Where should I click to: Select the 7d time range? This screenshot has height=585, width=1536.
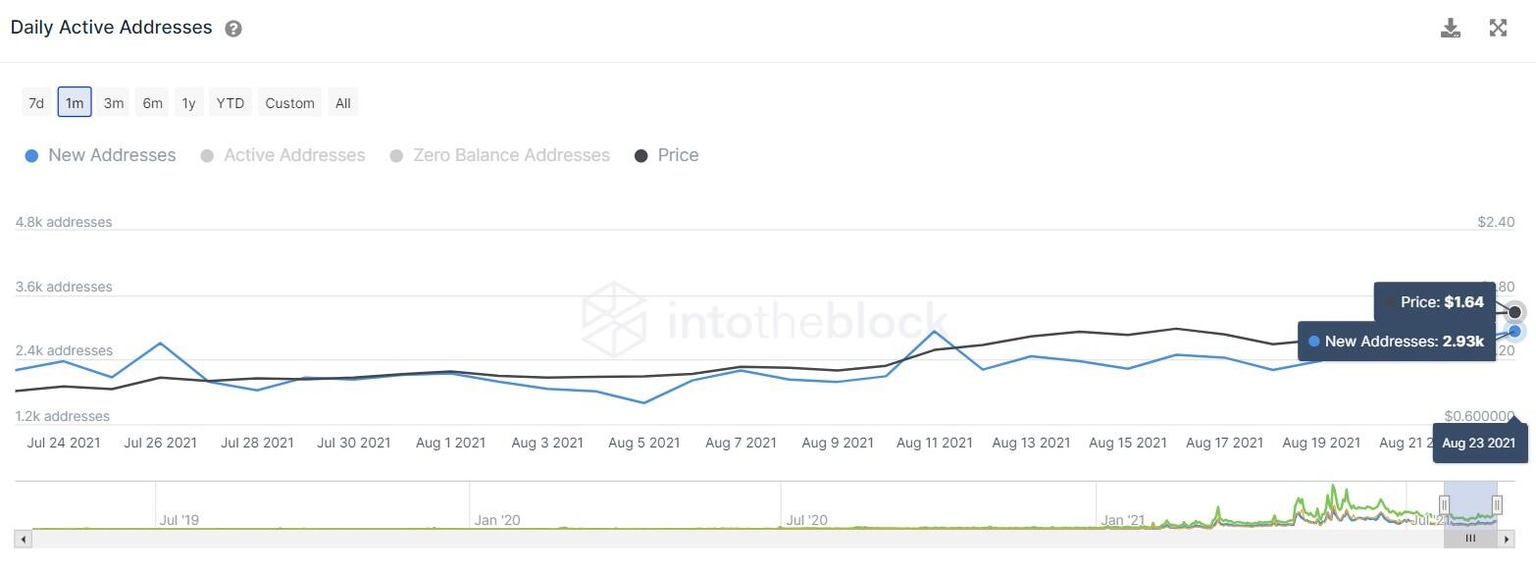tap(36, 102)
